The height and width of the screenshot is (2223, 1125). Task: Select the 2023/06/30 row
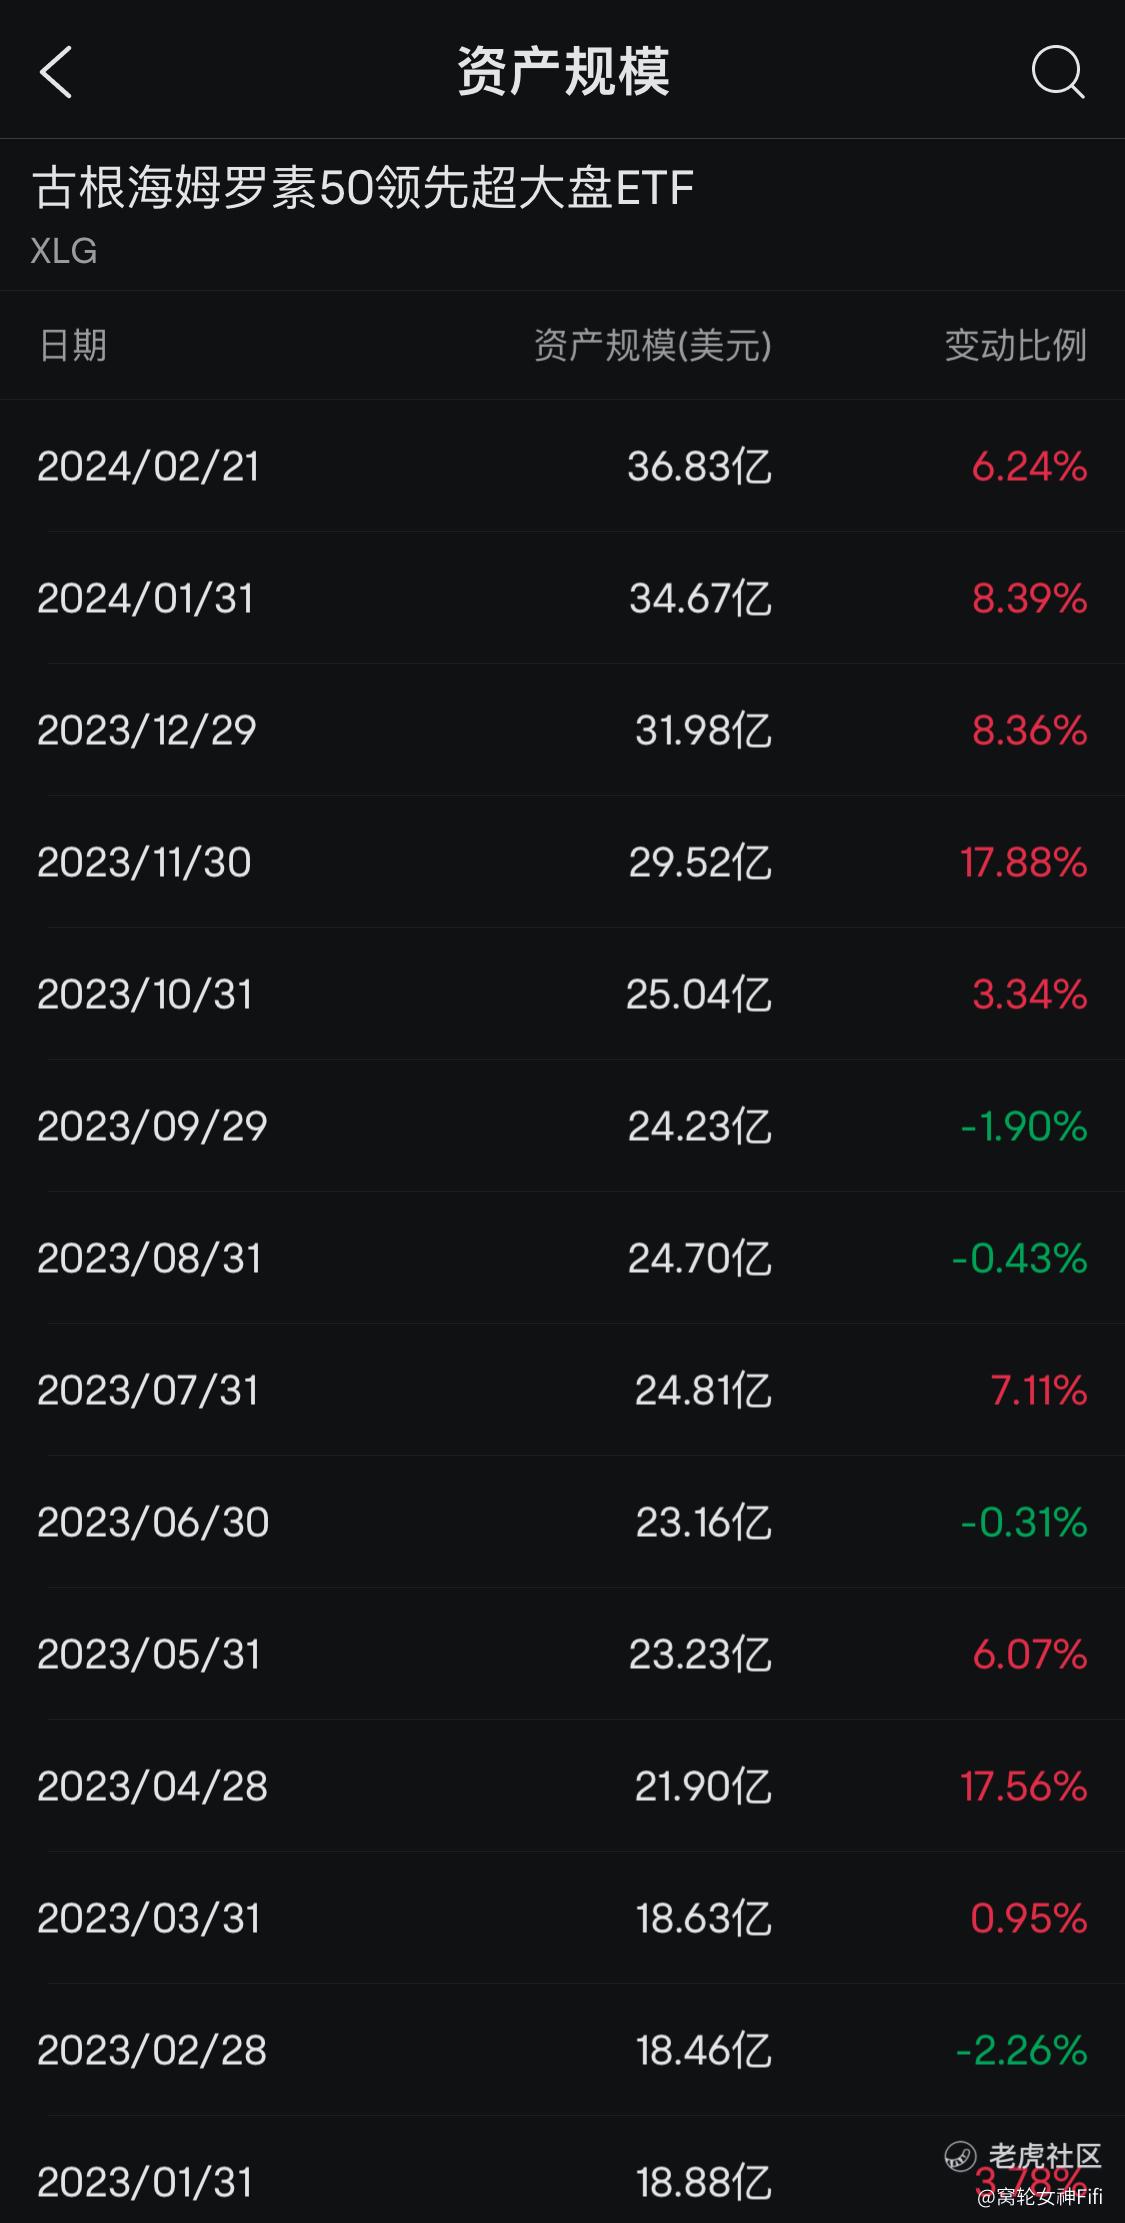(562, 1522)
